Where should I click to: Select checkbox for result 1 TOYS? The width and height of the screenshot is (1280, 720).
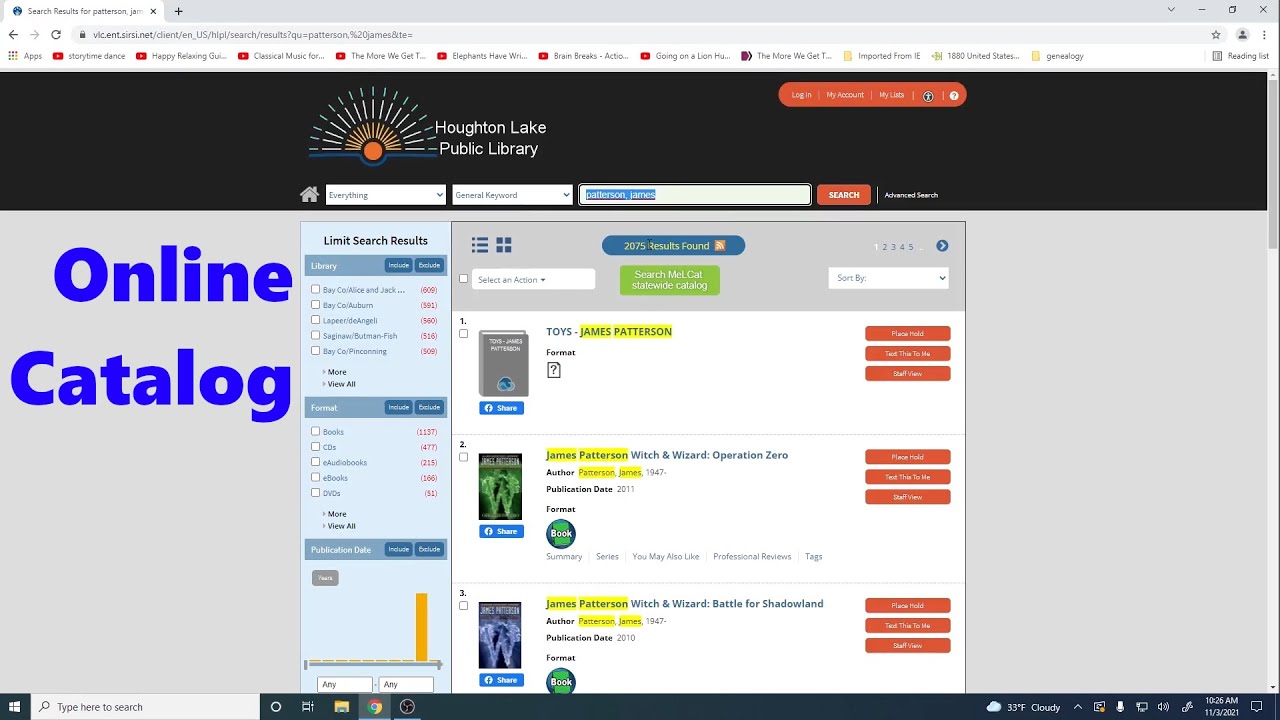coord(463,334)
